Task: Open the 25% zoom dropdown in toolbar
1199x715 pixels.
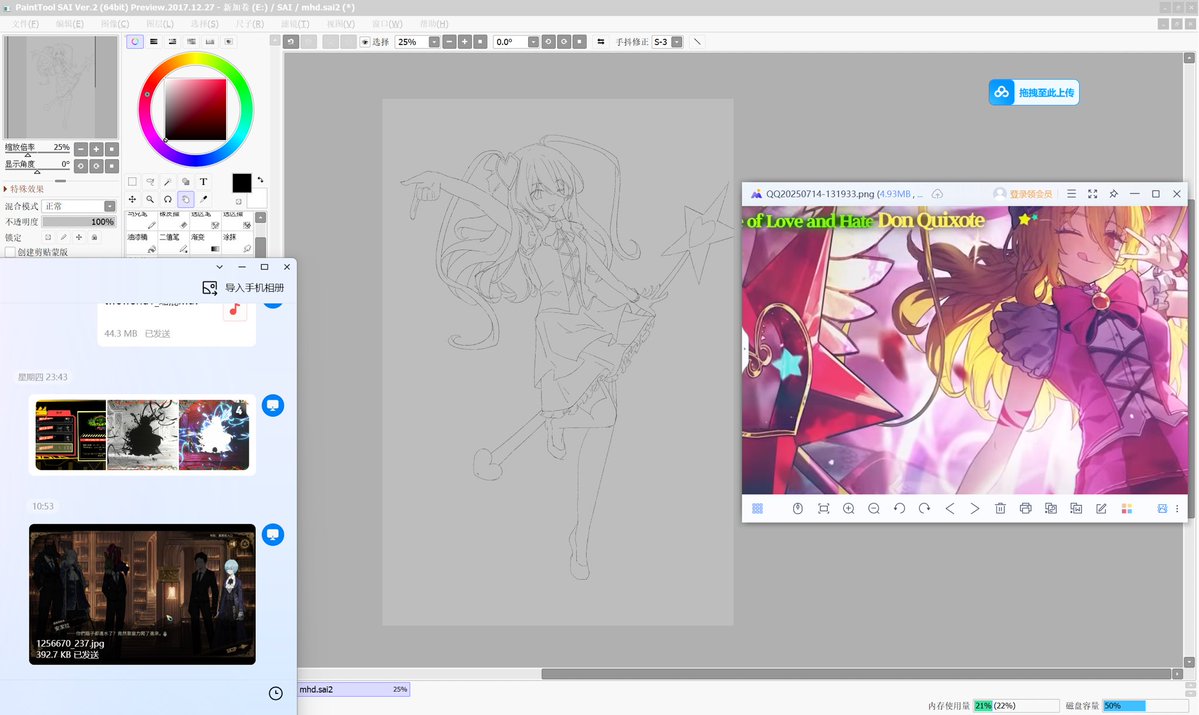Action: coord(434,42)
